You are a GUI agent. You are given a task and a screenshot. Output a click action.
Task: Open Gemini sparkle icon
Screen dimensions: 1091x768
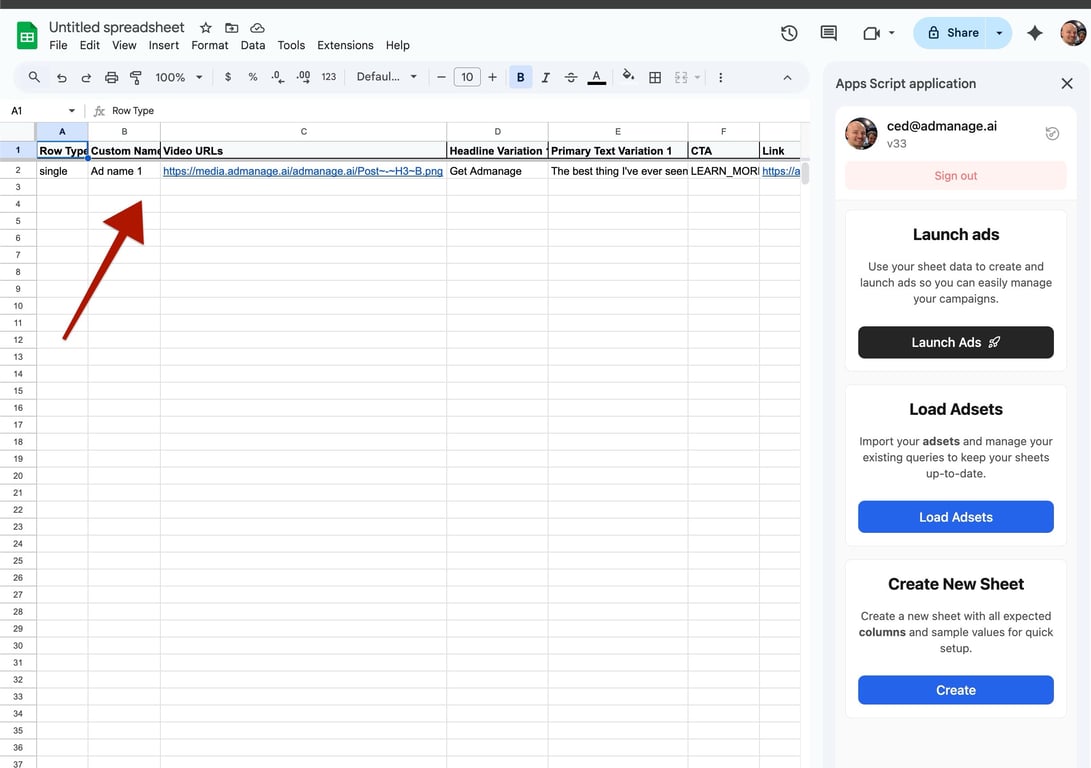click(1035, 33)
